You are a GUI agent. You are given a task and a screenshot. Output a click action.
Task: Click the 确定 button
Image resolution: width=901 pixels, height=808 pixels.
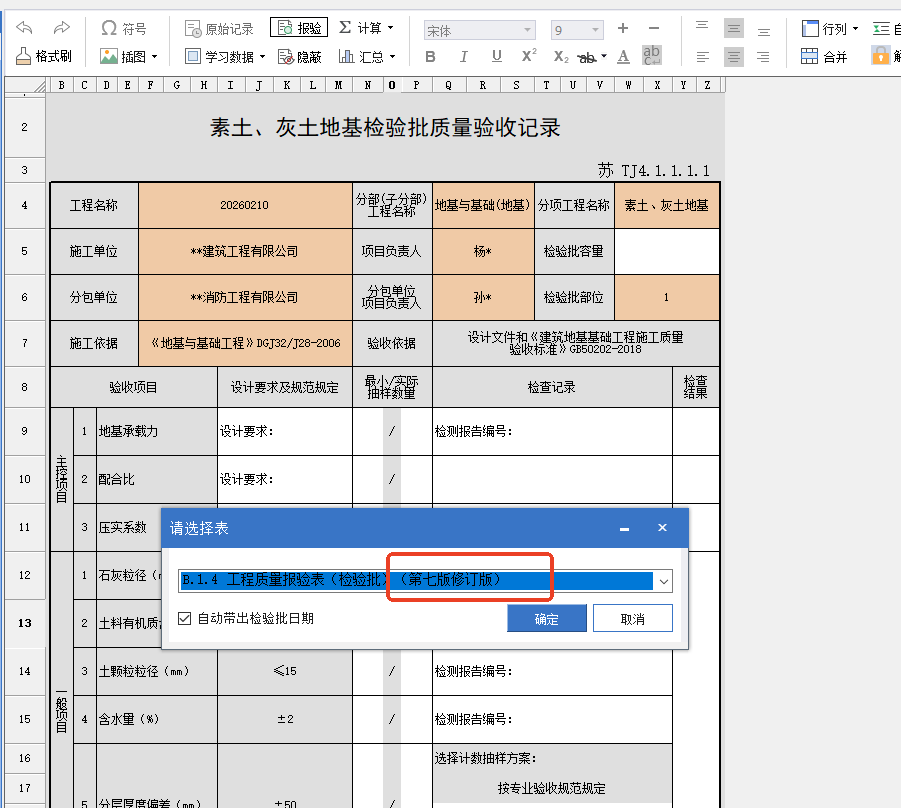click(x=546, y=619)
